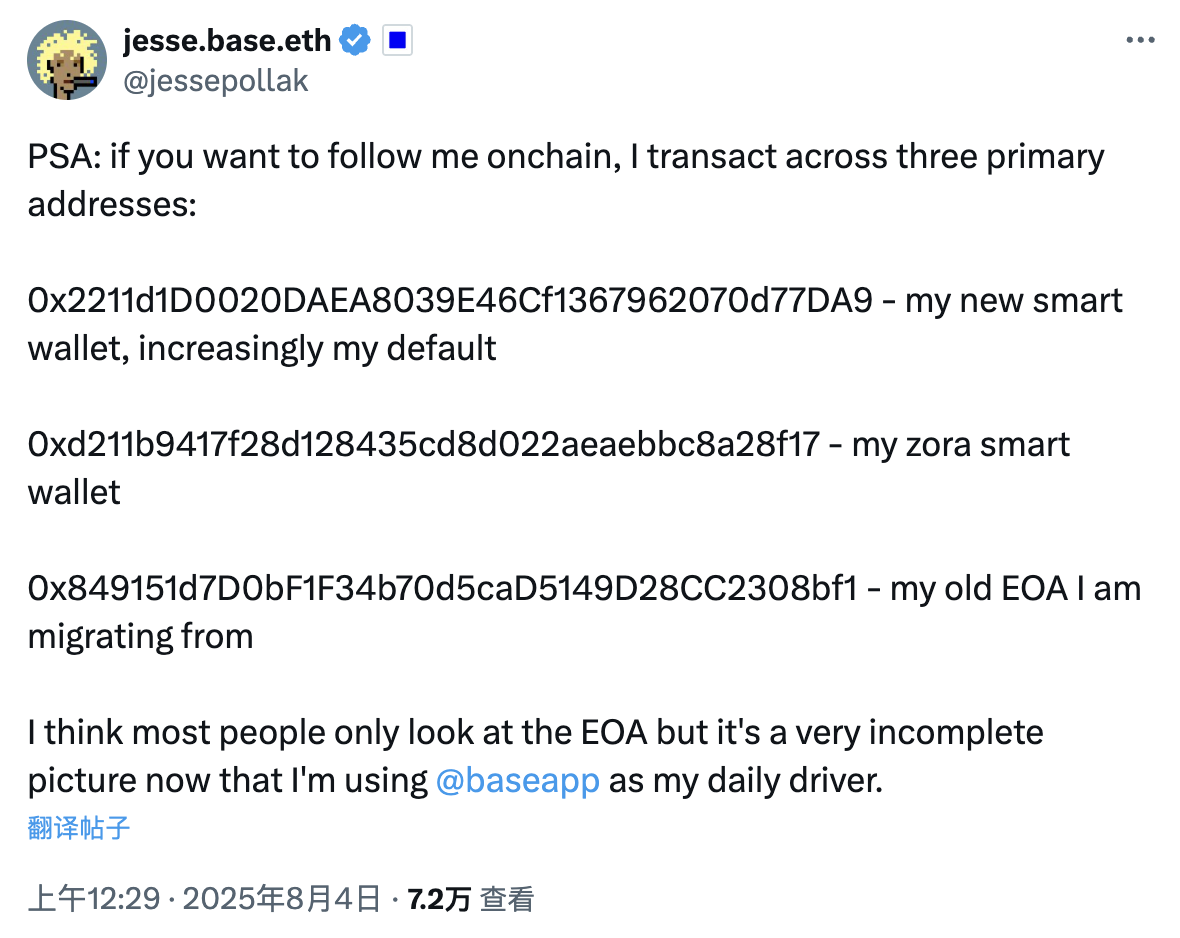Click the 查看 views label
Screen dimensions: 1180x938
click(507, 899)
